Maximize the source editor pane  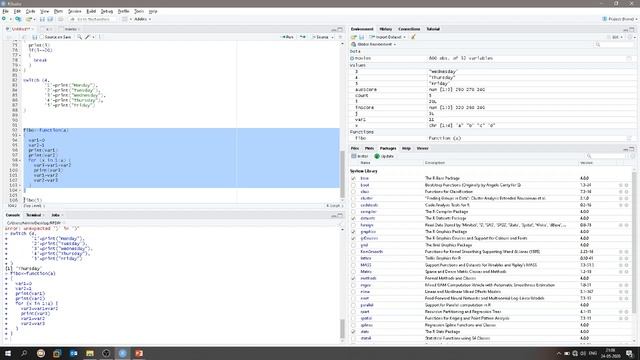(340, 29)
